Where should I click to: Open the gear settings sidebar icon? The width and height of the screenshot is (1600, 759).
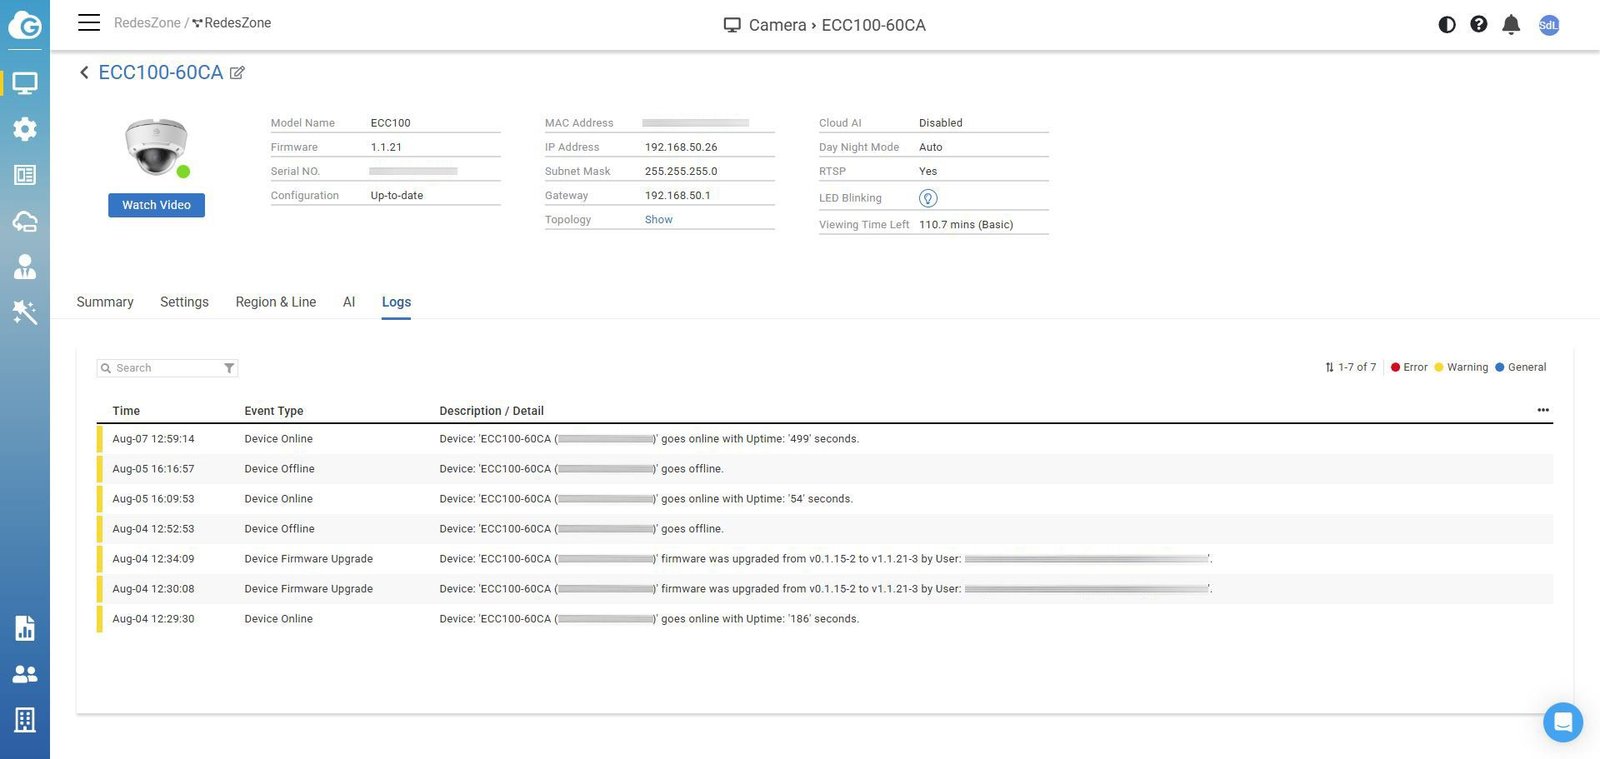(x=24, y=129)
